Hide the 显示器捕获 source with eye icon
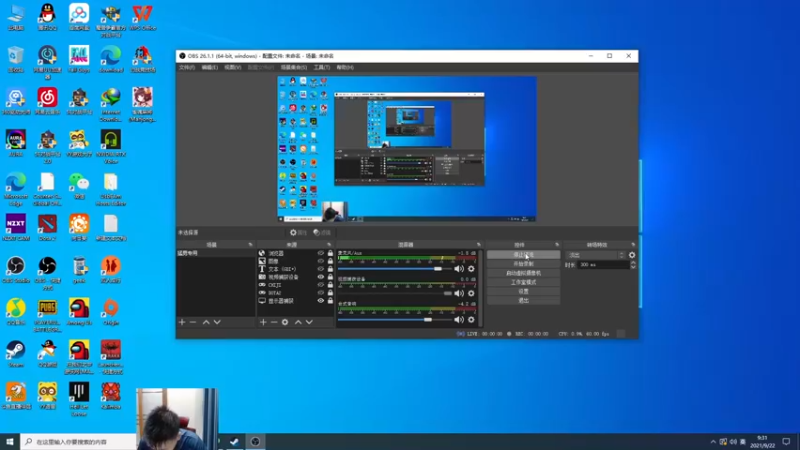Image resolution: width=800 pixels, height=450 pixels. 320,301
